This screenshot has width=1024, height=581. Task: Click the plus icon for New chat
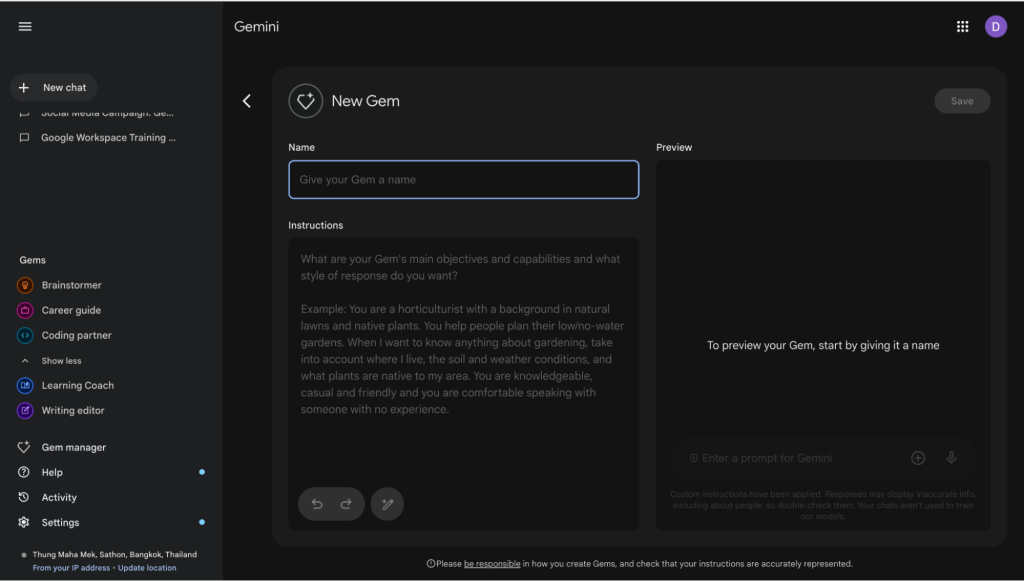pyautogui.click(x=24, y=87)
